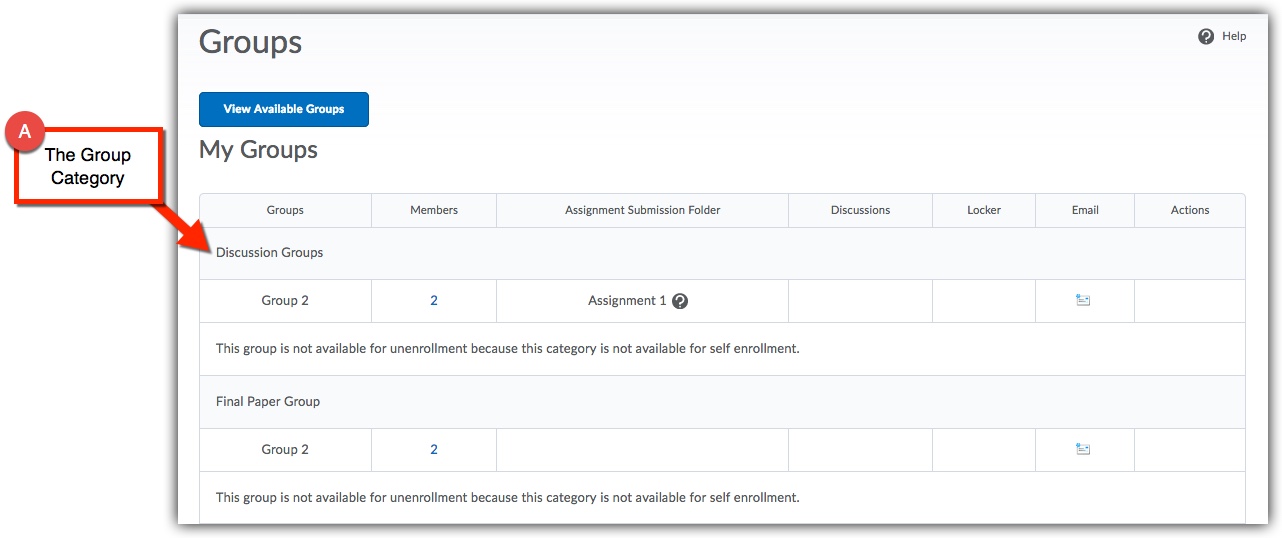Click the Help question mark icon
This screenshot has width=1282, height=538.
pyautogui.click(x=1206, y=37)
